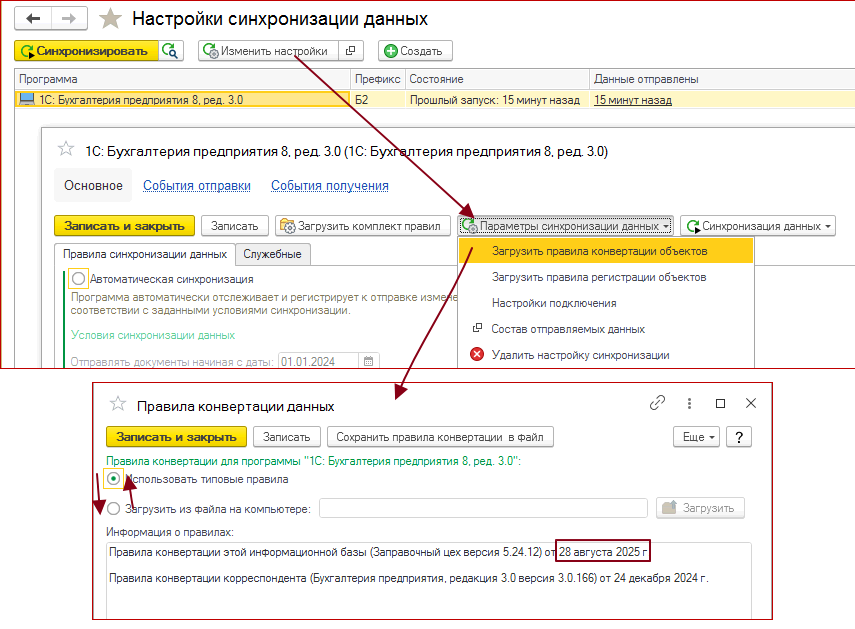This screenshot has width=855, height=629.
Task: Go back with the left arrow button
Action: click(33, 19)
